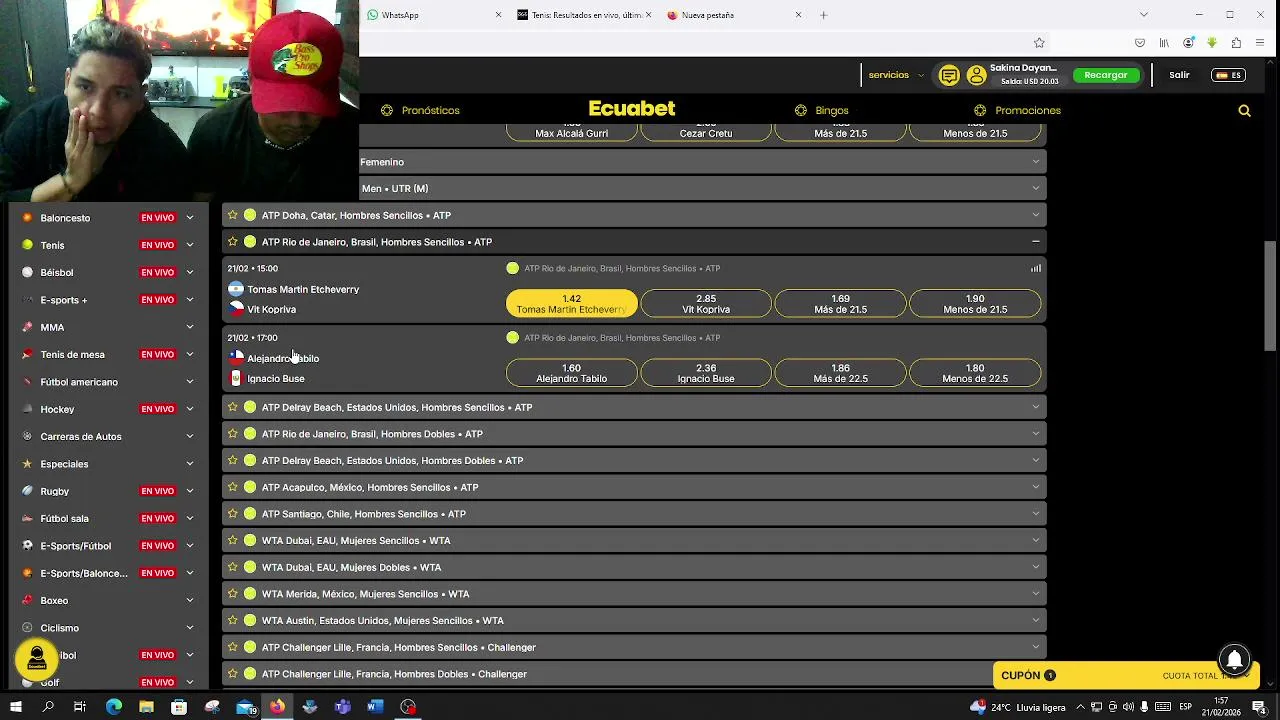Viewport: 1280px width, 720px height.
Task: Click the Boxeo glove icon in sidebar
Action: click(x=27, y=600)
